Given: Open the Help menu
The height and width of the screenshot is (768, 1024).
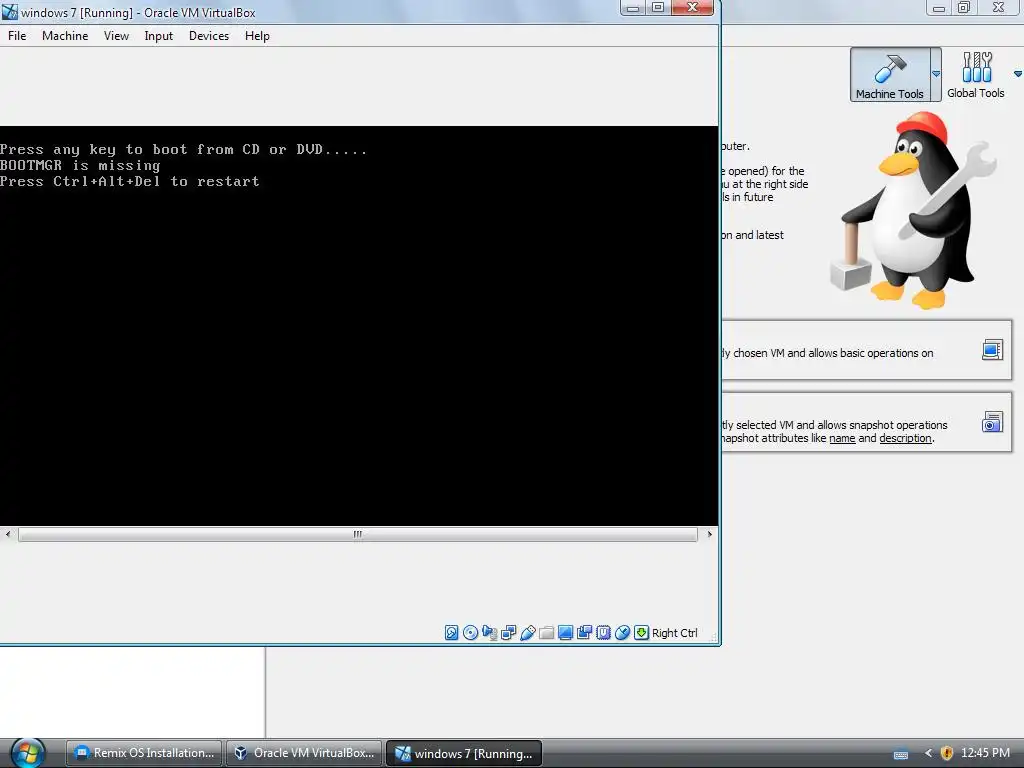Looking at the screenshot, I should pos(257,36).
